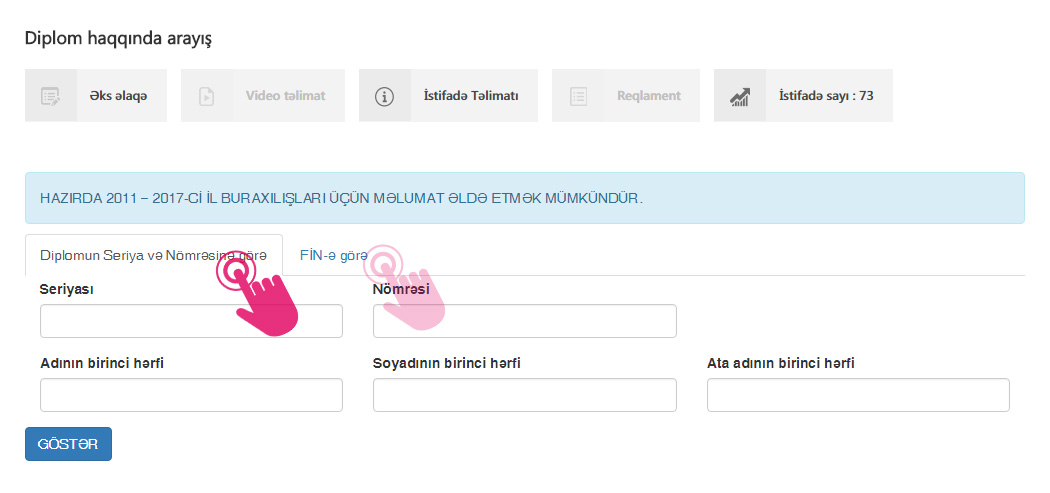Click the Ata adının birinci hərfi label
1050x493 pixels.
781,363
